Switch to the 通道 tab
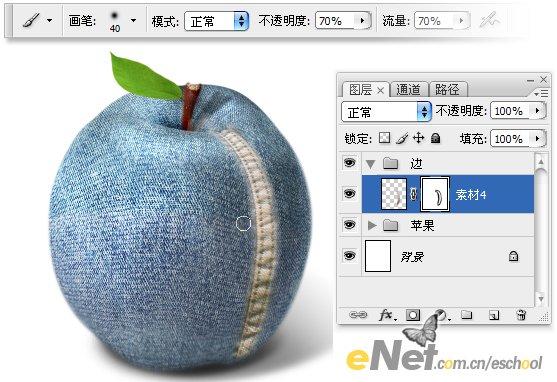This screenshot has width=557, height=382. (408, 90)
